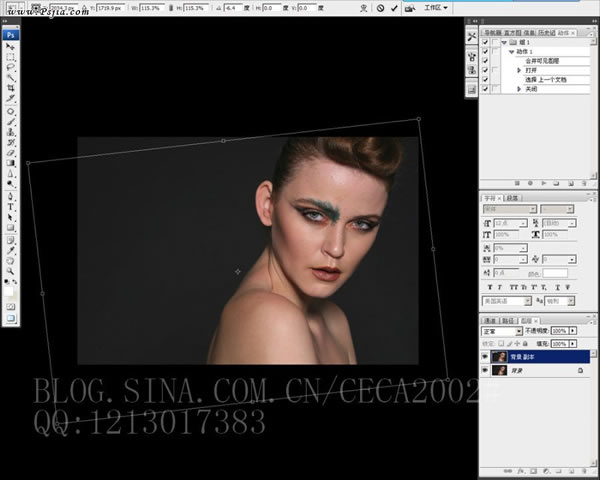
Task: Select the Eyedropper tool
Action: click(10, 251)
